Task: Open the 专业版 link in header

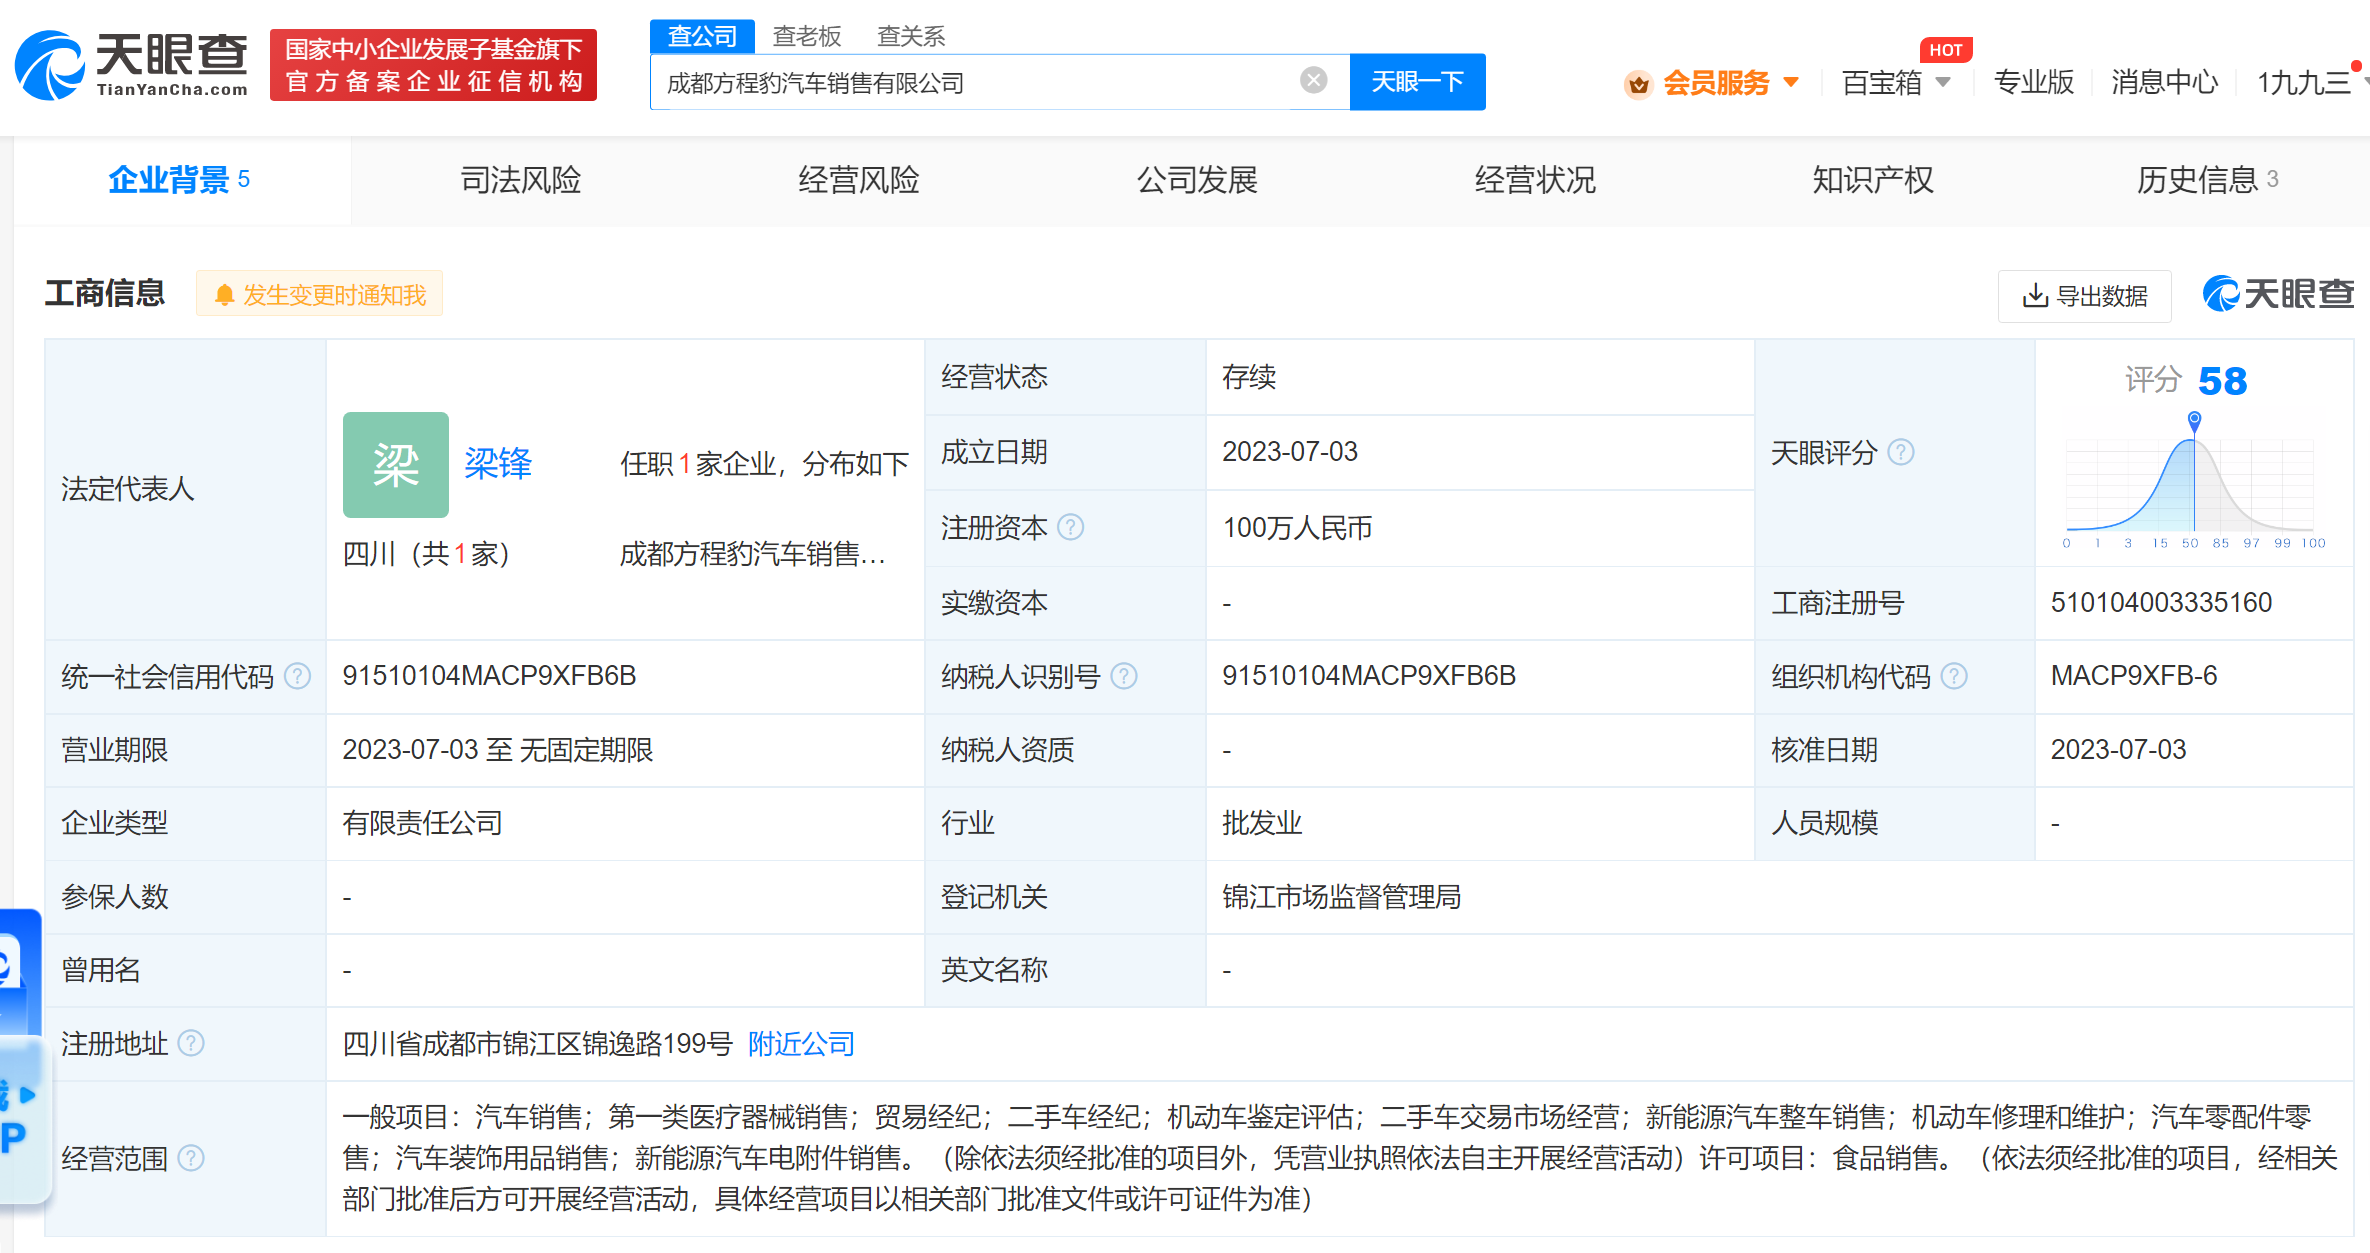Action: 2034,82
